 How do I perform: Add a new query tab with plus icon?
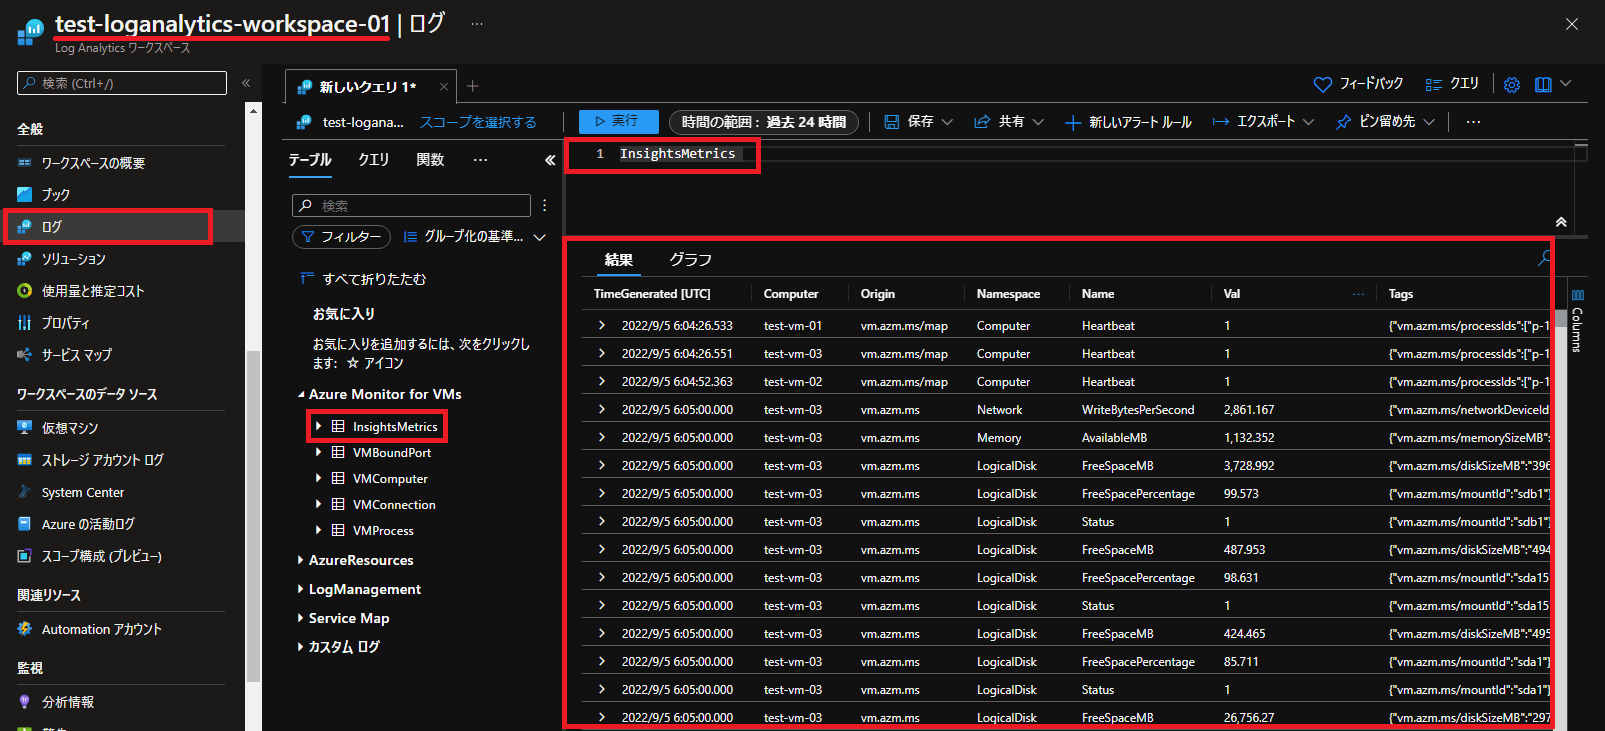pyautogui.click(x=473, y=86)
